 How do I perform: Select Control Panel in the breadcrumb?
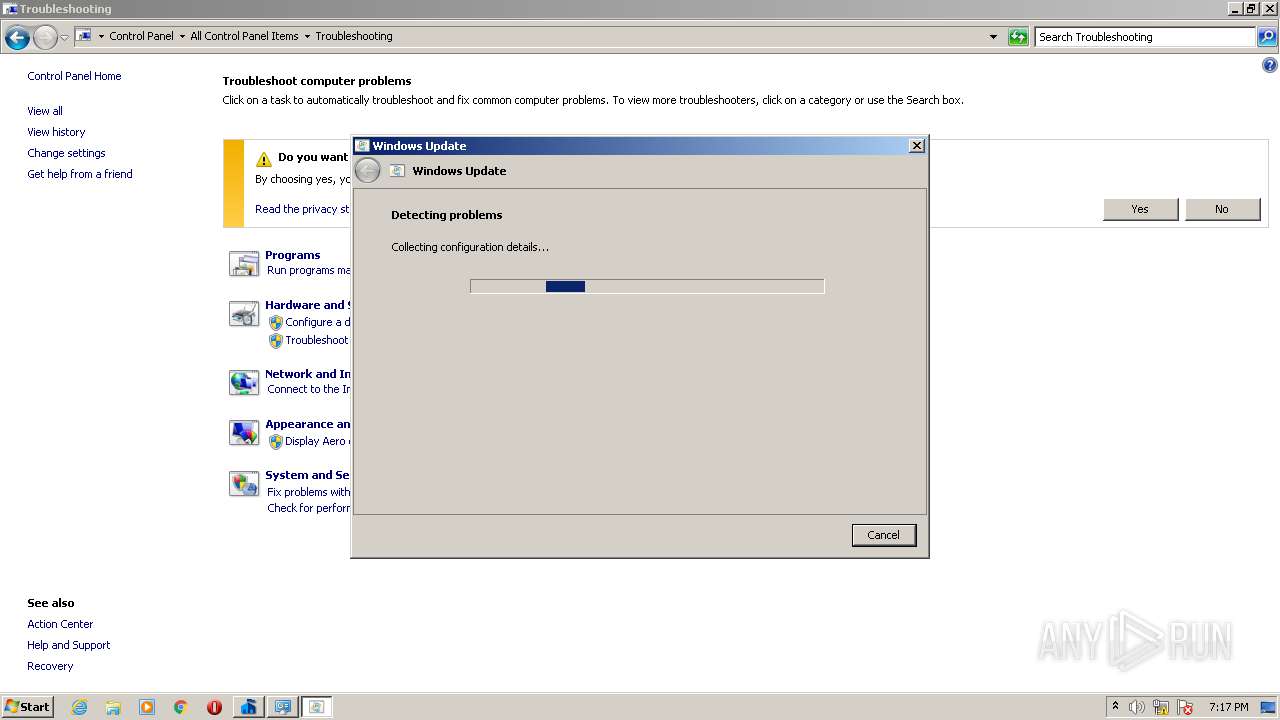(x=141, y=36)
